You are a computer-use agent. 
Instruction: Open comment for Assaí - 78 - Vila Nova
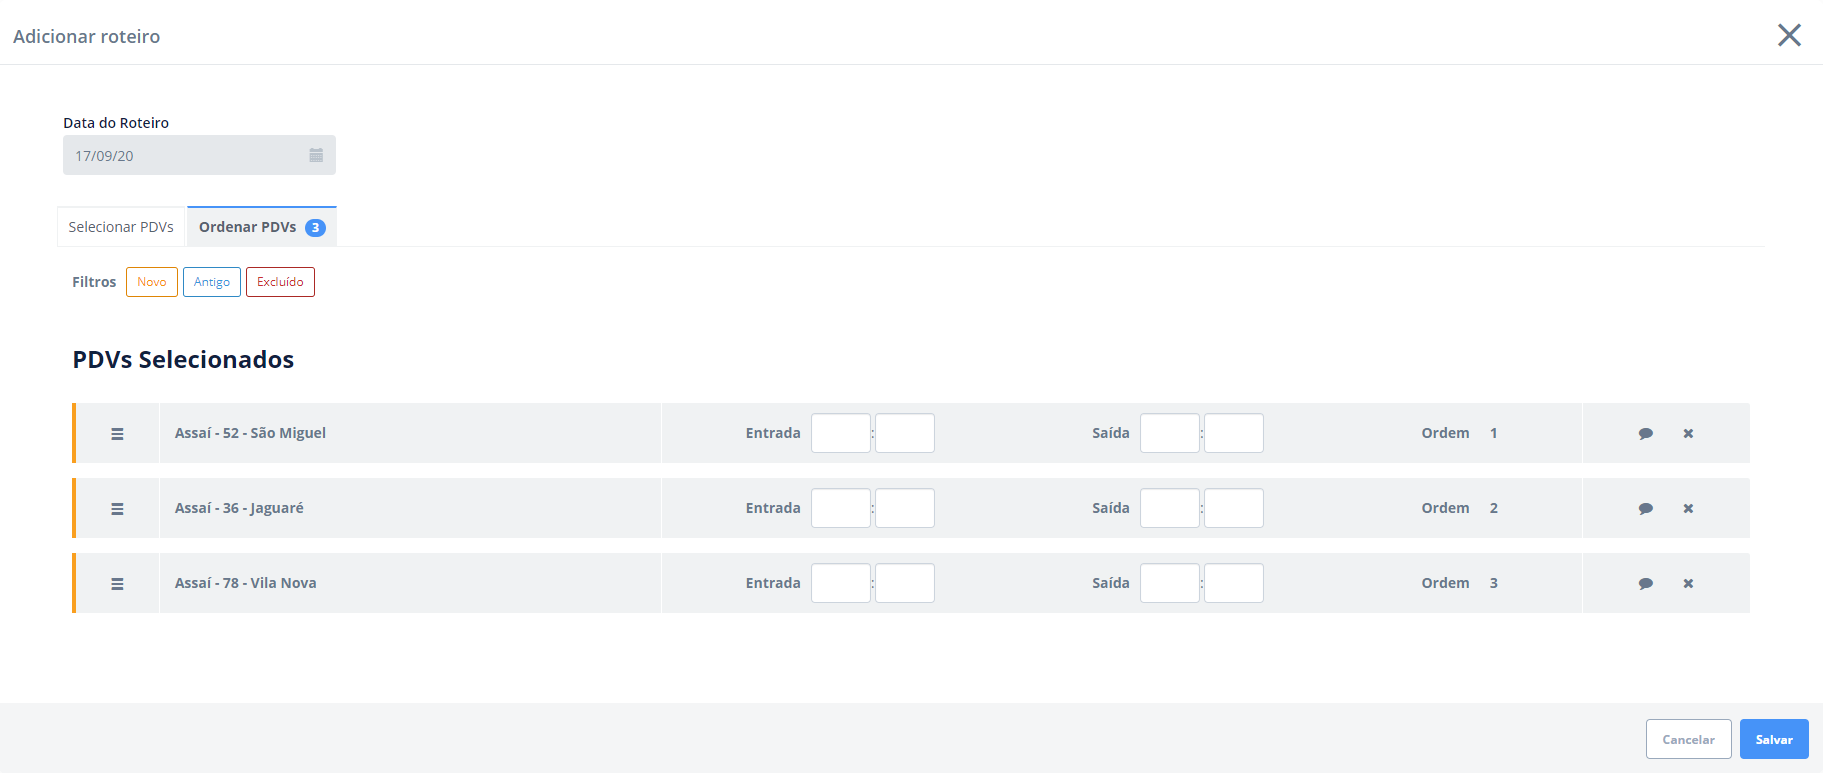pos(1645,584)
